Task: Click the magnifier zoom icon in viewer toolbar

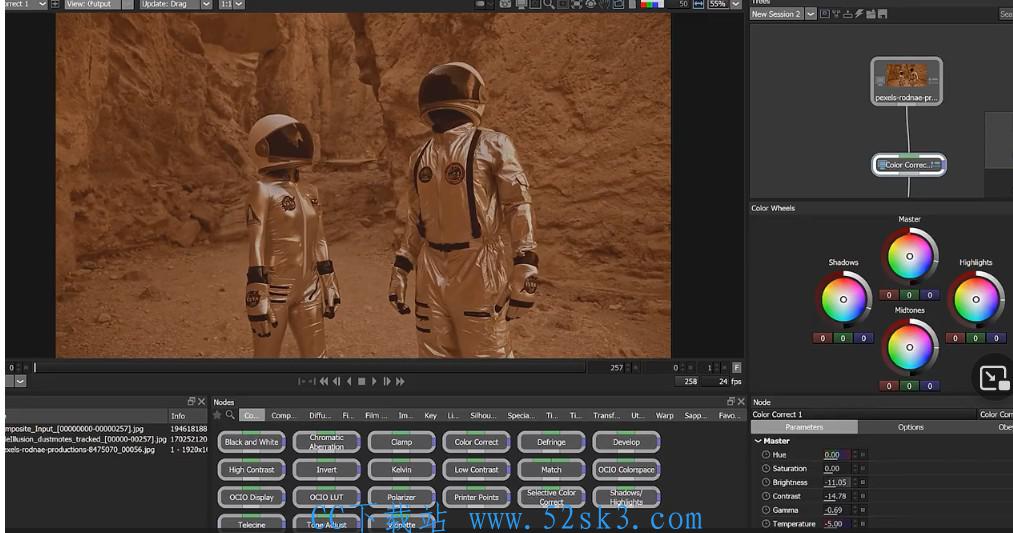Action: [548, 4]
